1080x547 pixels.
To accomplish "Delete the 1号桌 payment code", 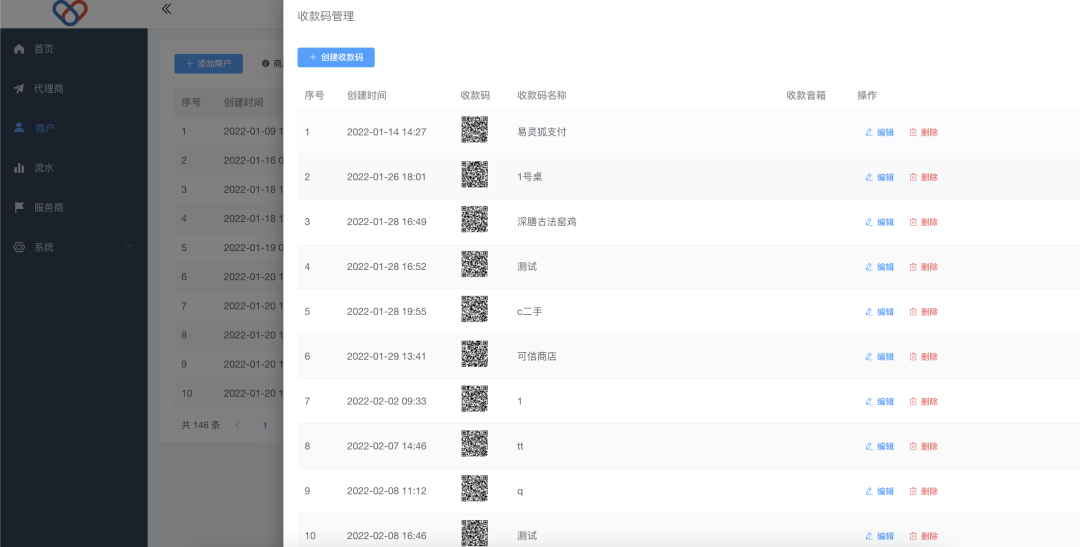I will point(924,177).
